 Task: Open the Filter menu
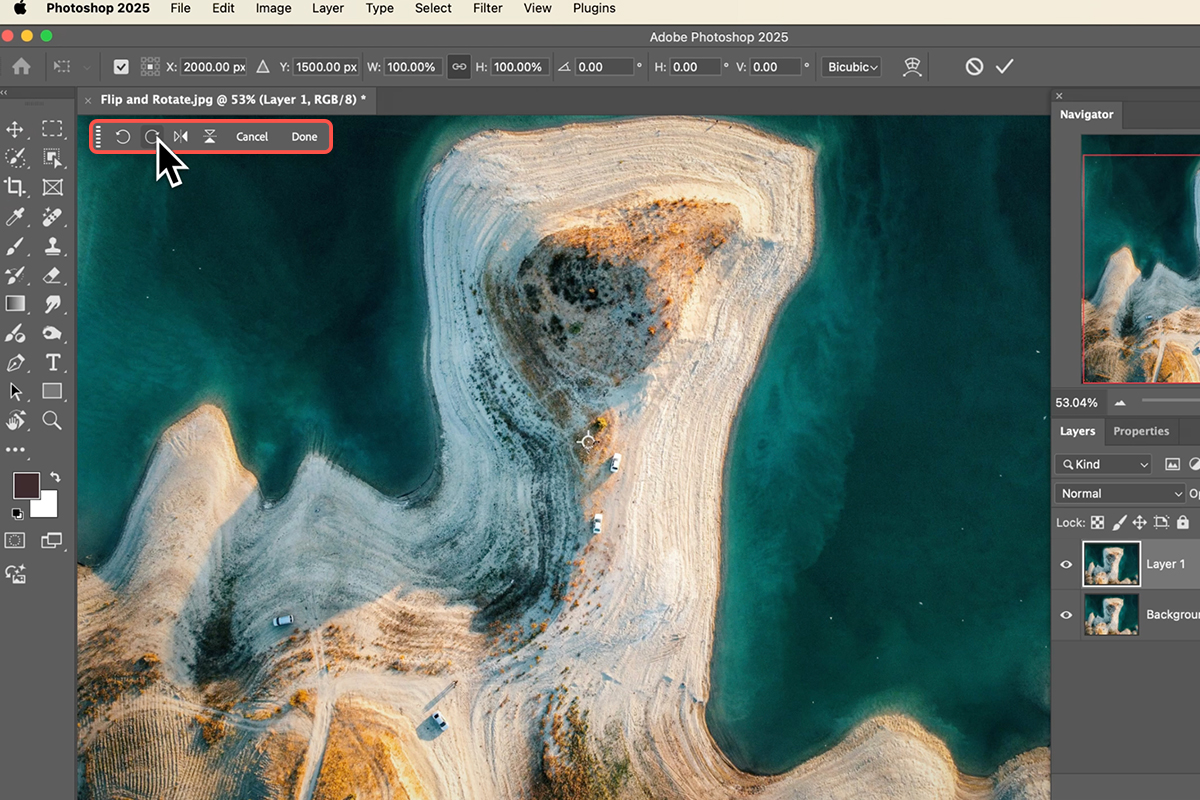[x=488, y=8]
